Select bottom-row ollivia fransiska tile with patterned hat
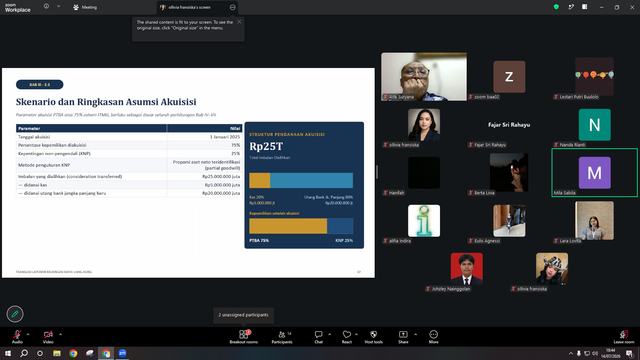640x360 pixels. pyautogui.click(x=552, y=269)
